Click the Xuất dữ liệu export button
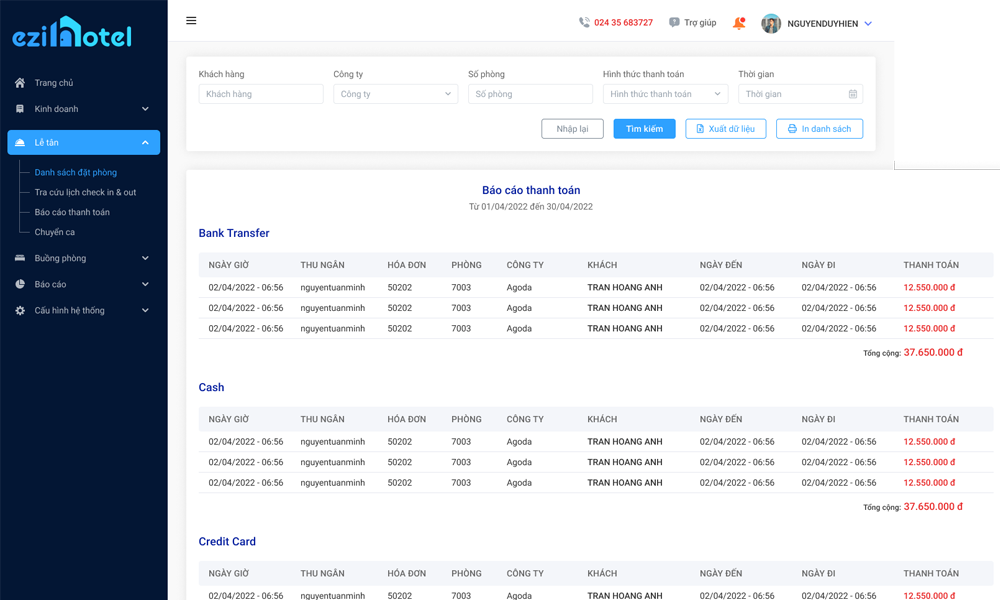Screen dimensions: 1000x600 tap(726, 129)
